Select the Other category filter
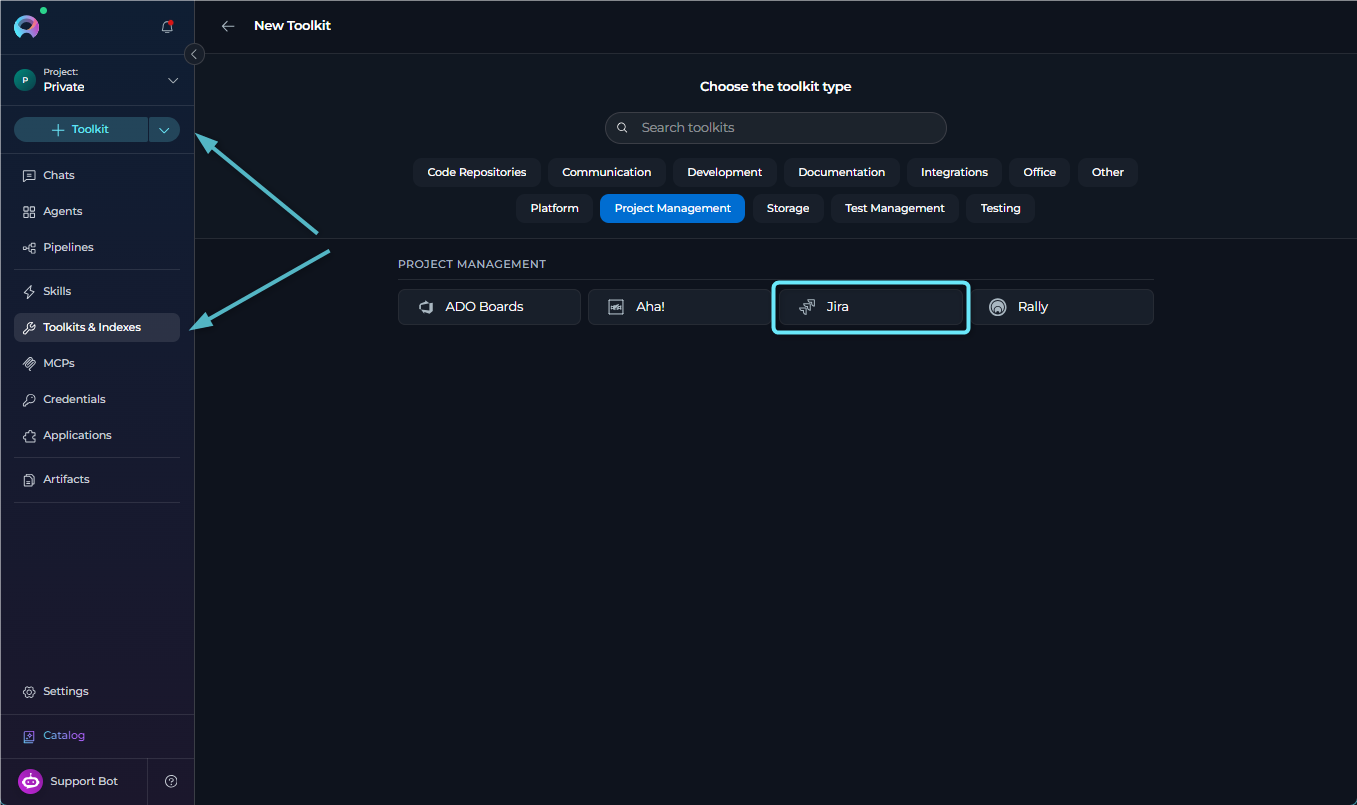Viewport: 1357px width, 805px height. (x=1108, y=172)
